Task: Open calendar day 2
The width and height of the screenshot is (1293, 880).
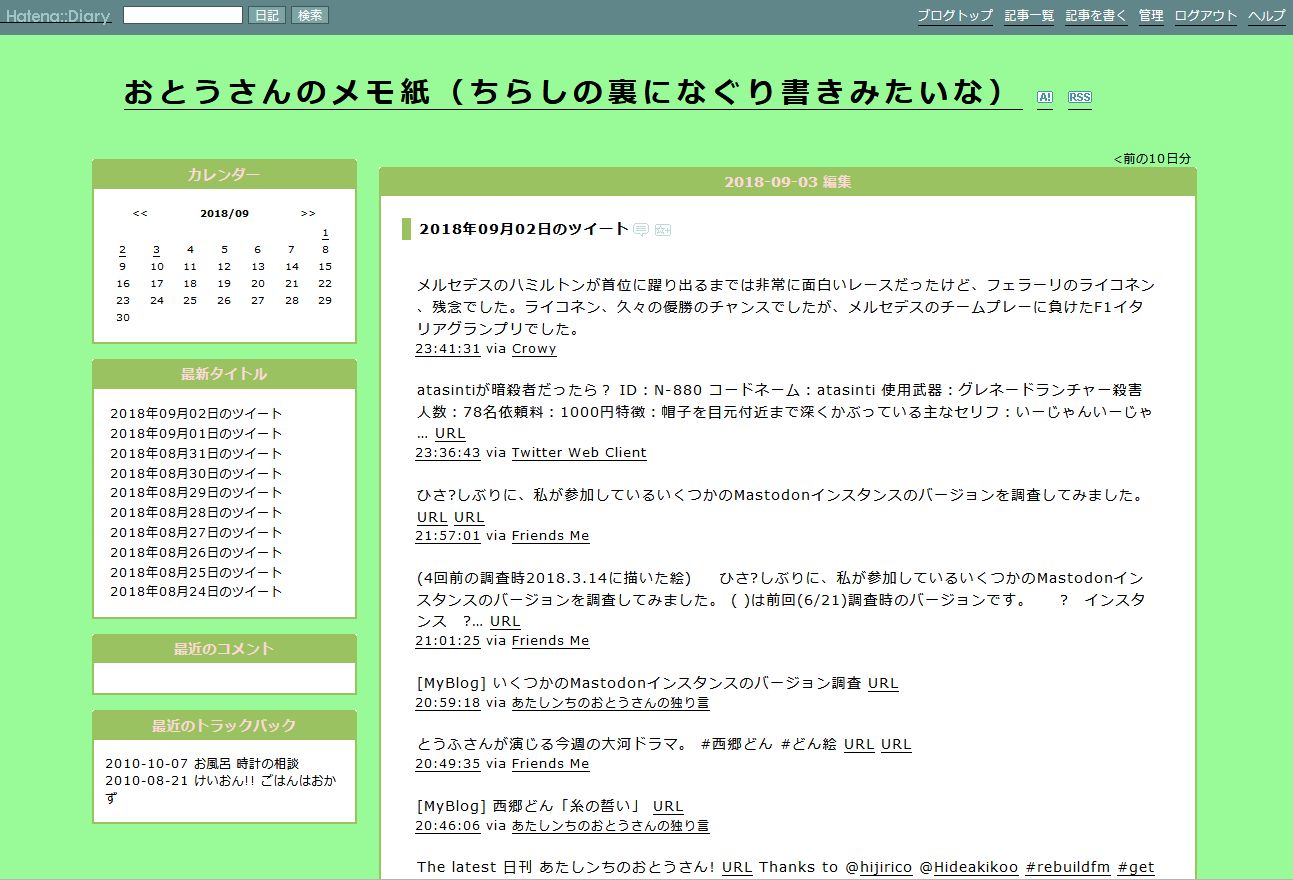Action: point(122,250)
